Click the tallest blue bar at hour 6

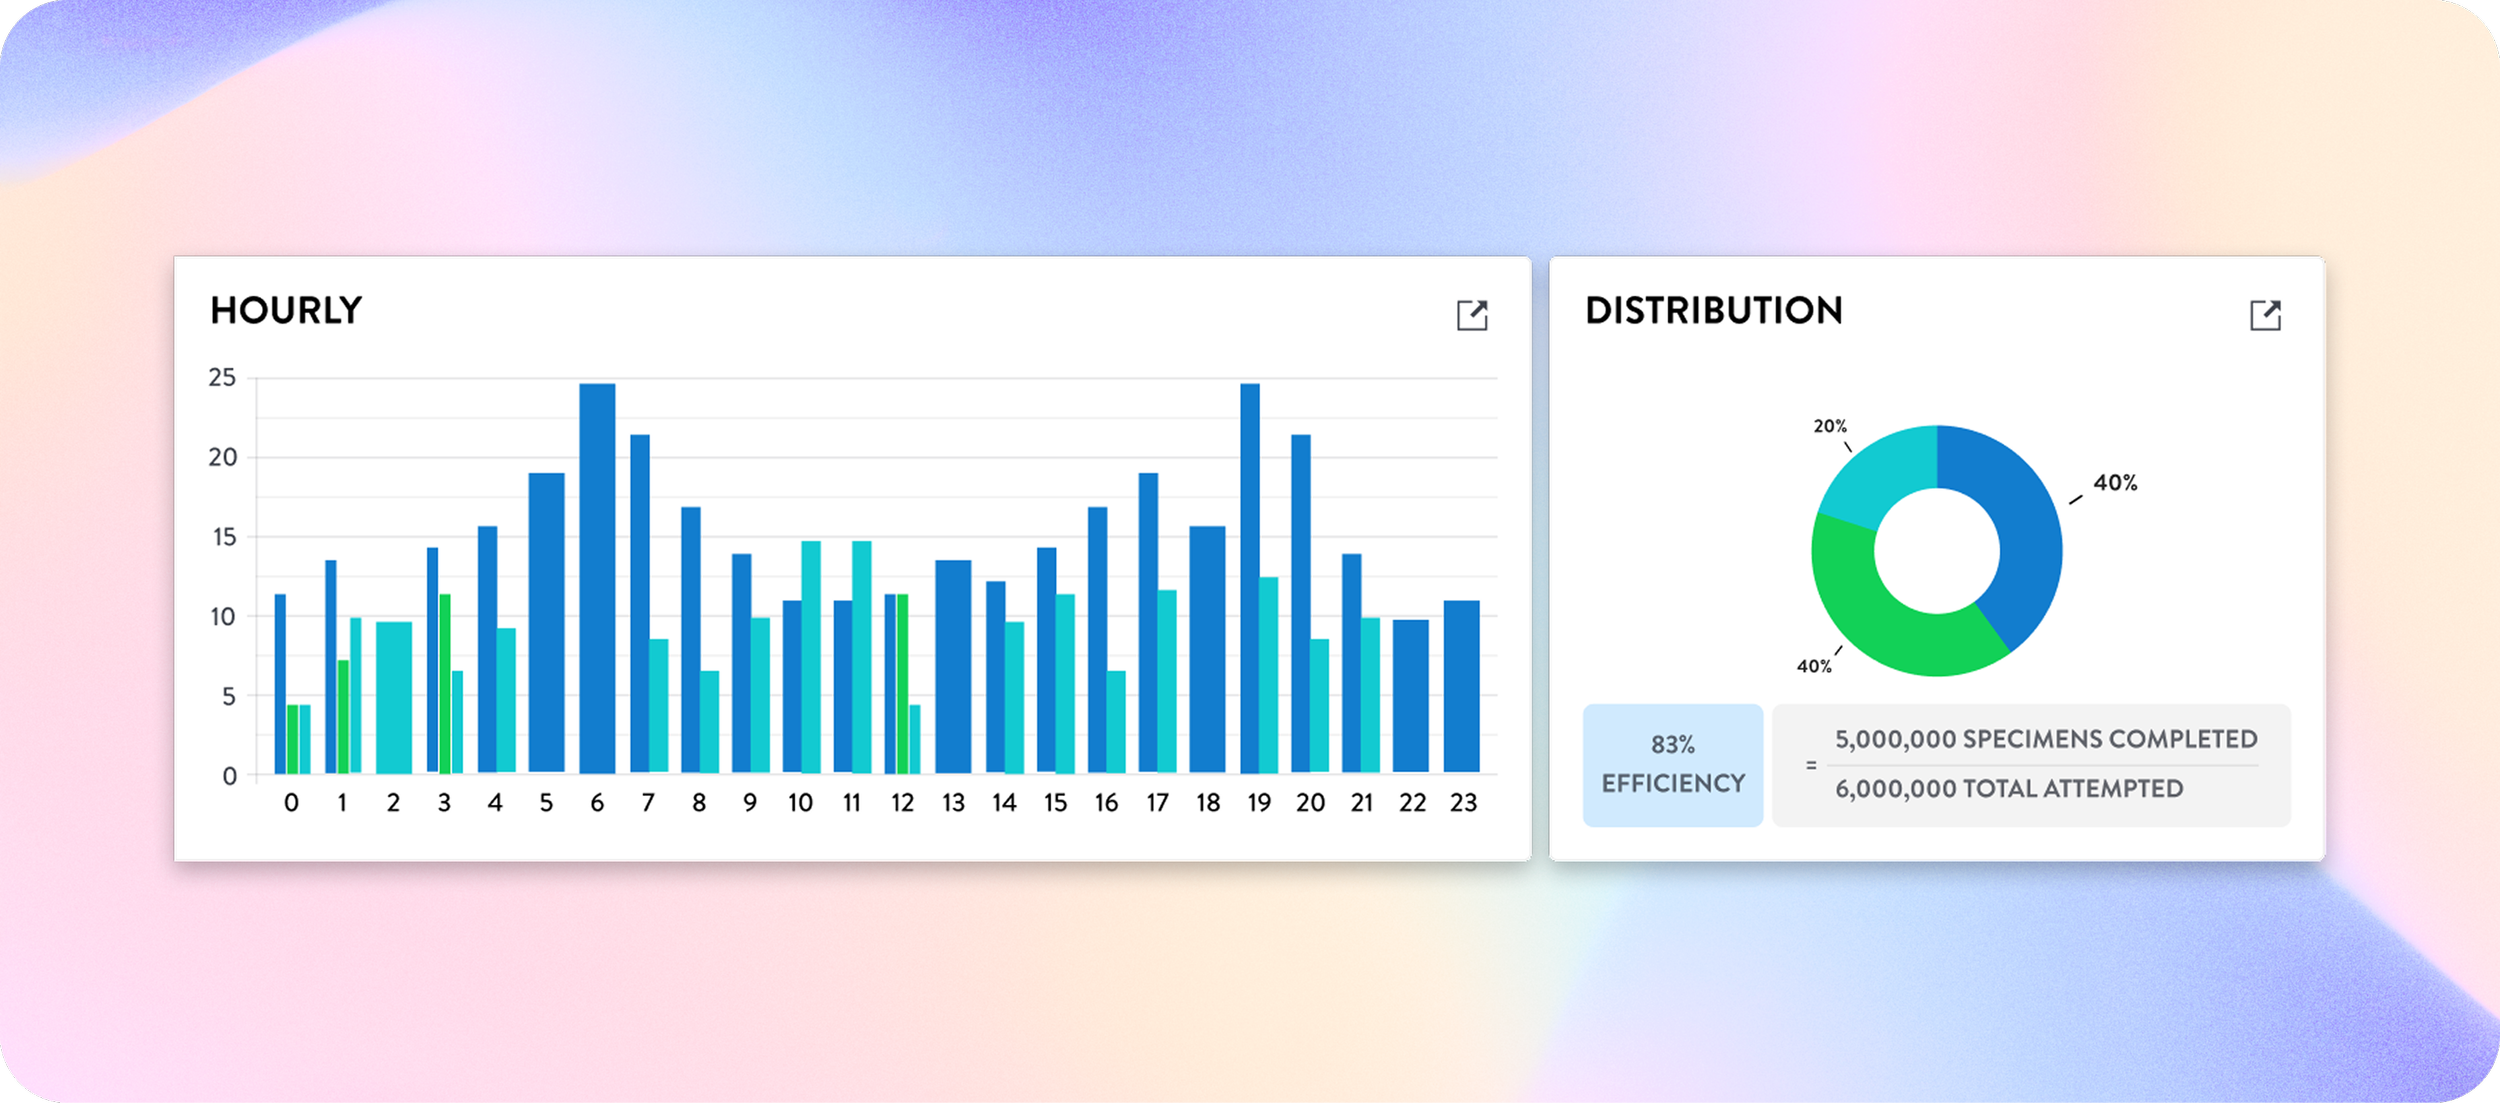pyautogui.click(x=597, y=578)
